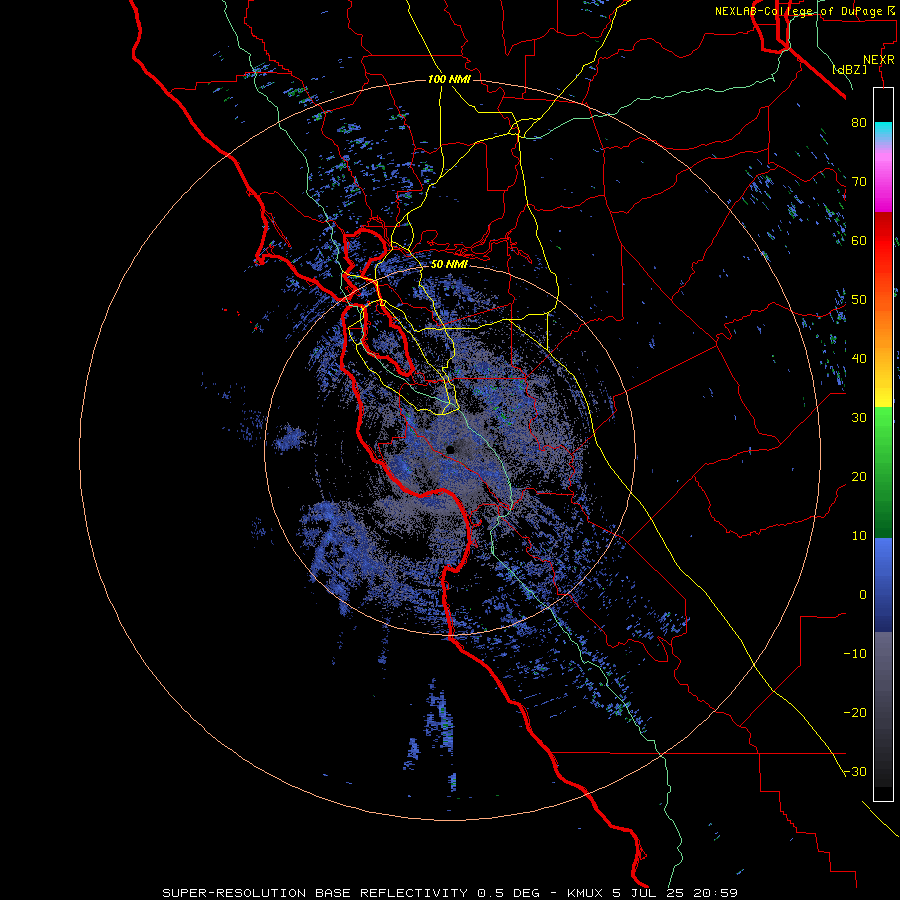Click the NEXLAB-College of DuPage watermark text
This screenshot has width=900, height=900.
(x=805, y=11)
